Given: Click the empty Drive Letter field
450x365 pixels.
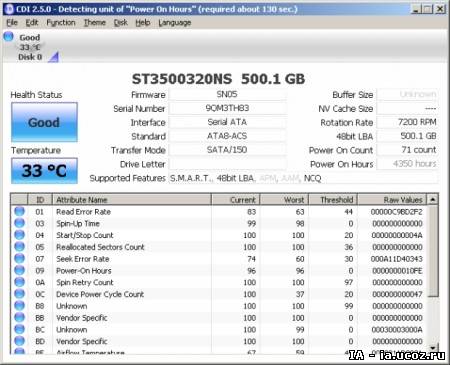Looking at the screenshot, I should pyautogui.click(x=227, y=164).
